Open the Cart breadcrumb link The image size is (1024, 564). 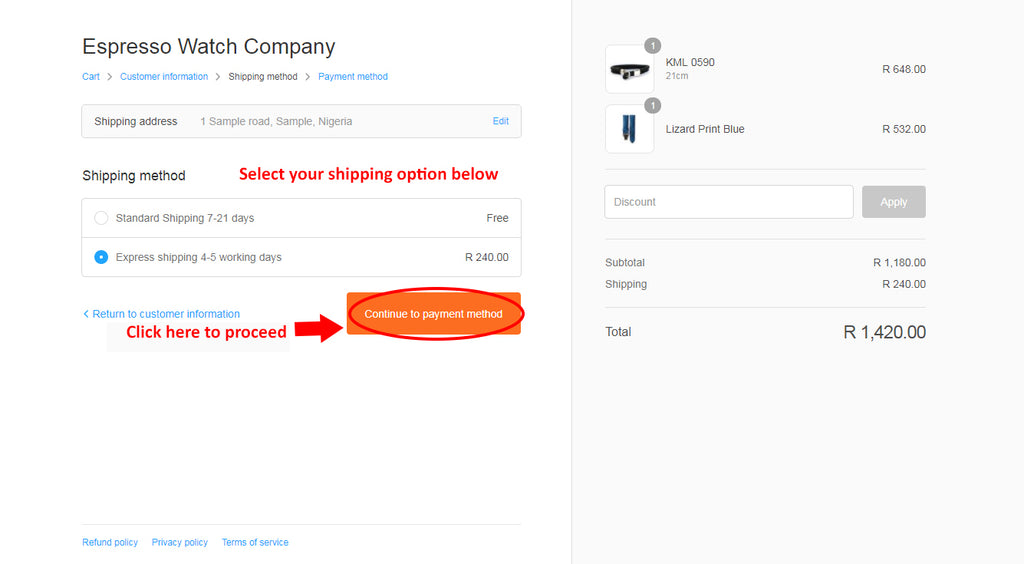click(x=91, y=77)
